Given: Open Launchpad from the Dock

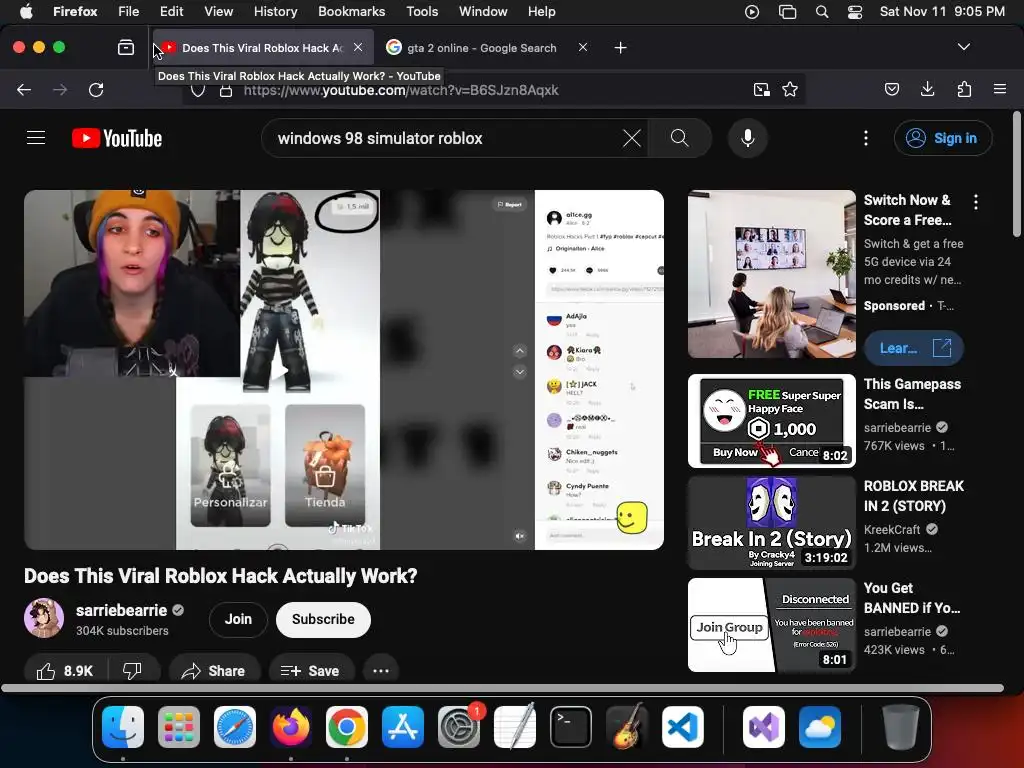Looking at the screenshot, I should [x=179, y=727].
